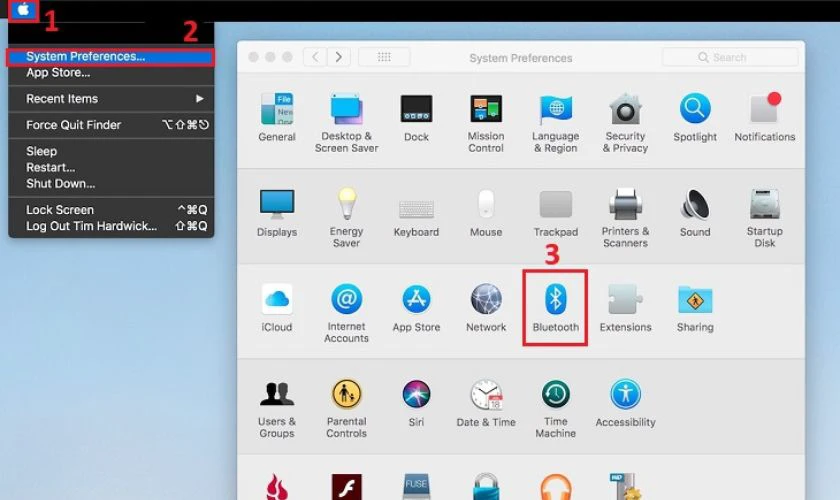Screen dimensions: 840x500
Task: Open the Network preferences icon
Action: [x=486, y=308]
